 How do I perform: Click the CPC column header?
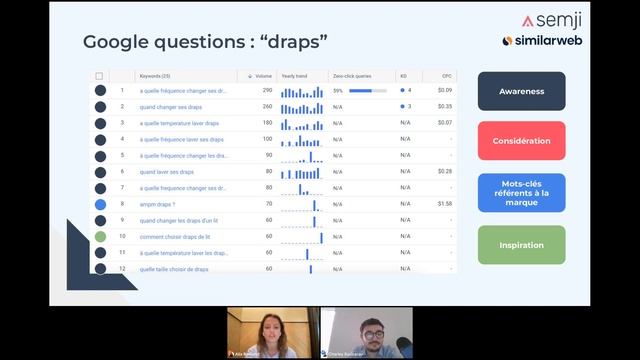(447, 76)
